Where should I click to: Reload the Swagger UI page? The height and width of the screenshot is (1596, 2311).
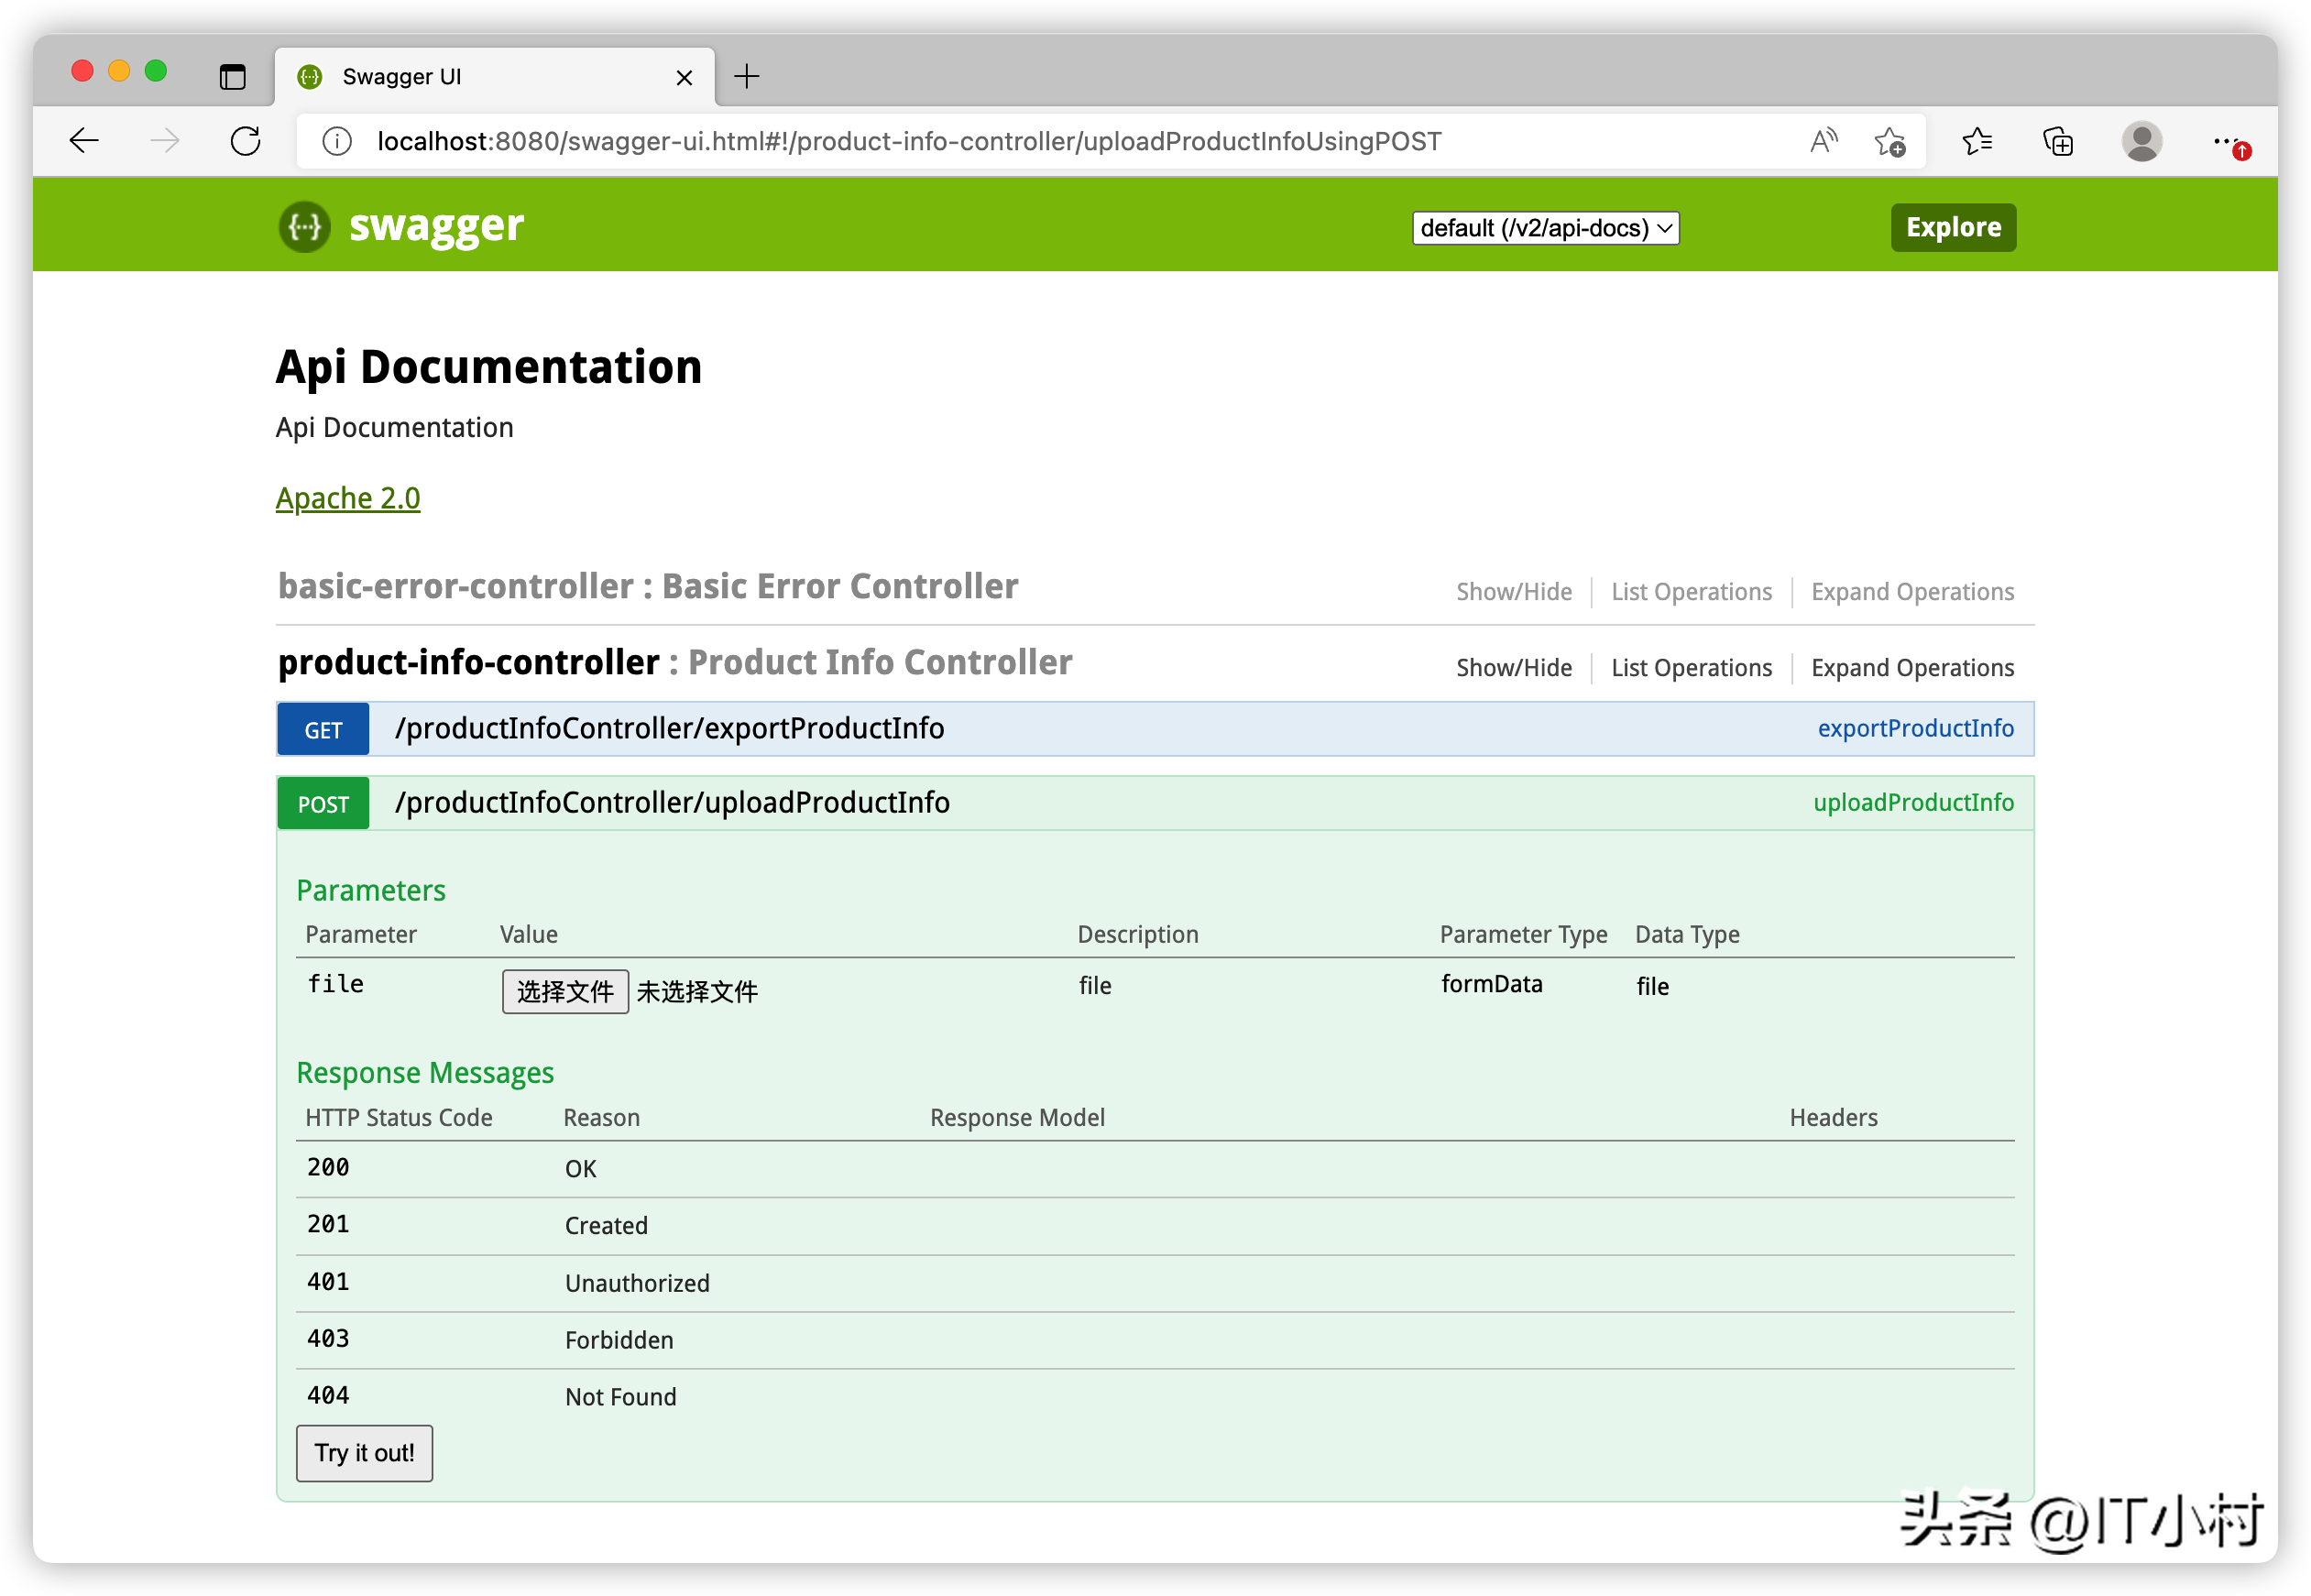(246, 141)
